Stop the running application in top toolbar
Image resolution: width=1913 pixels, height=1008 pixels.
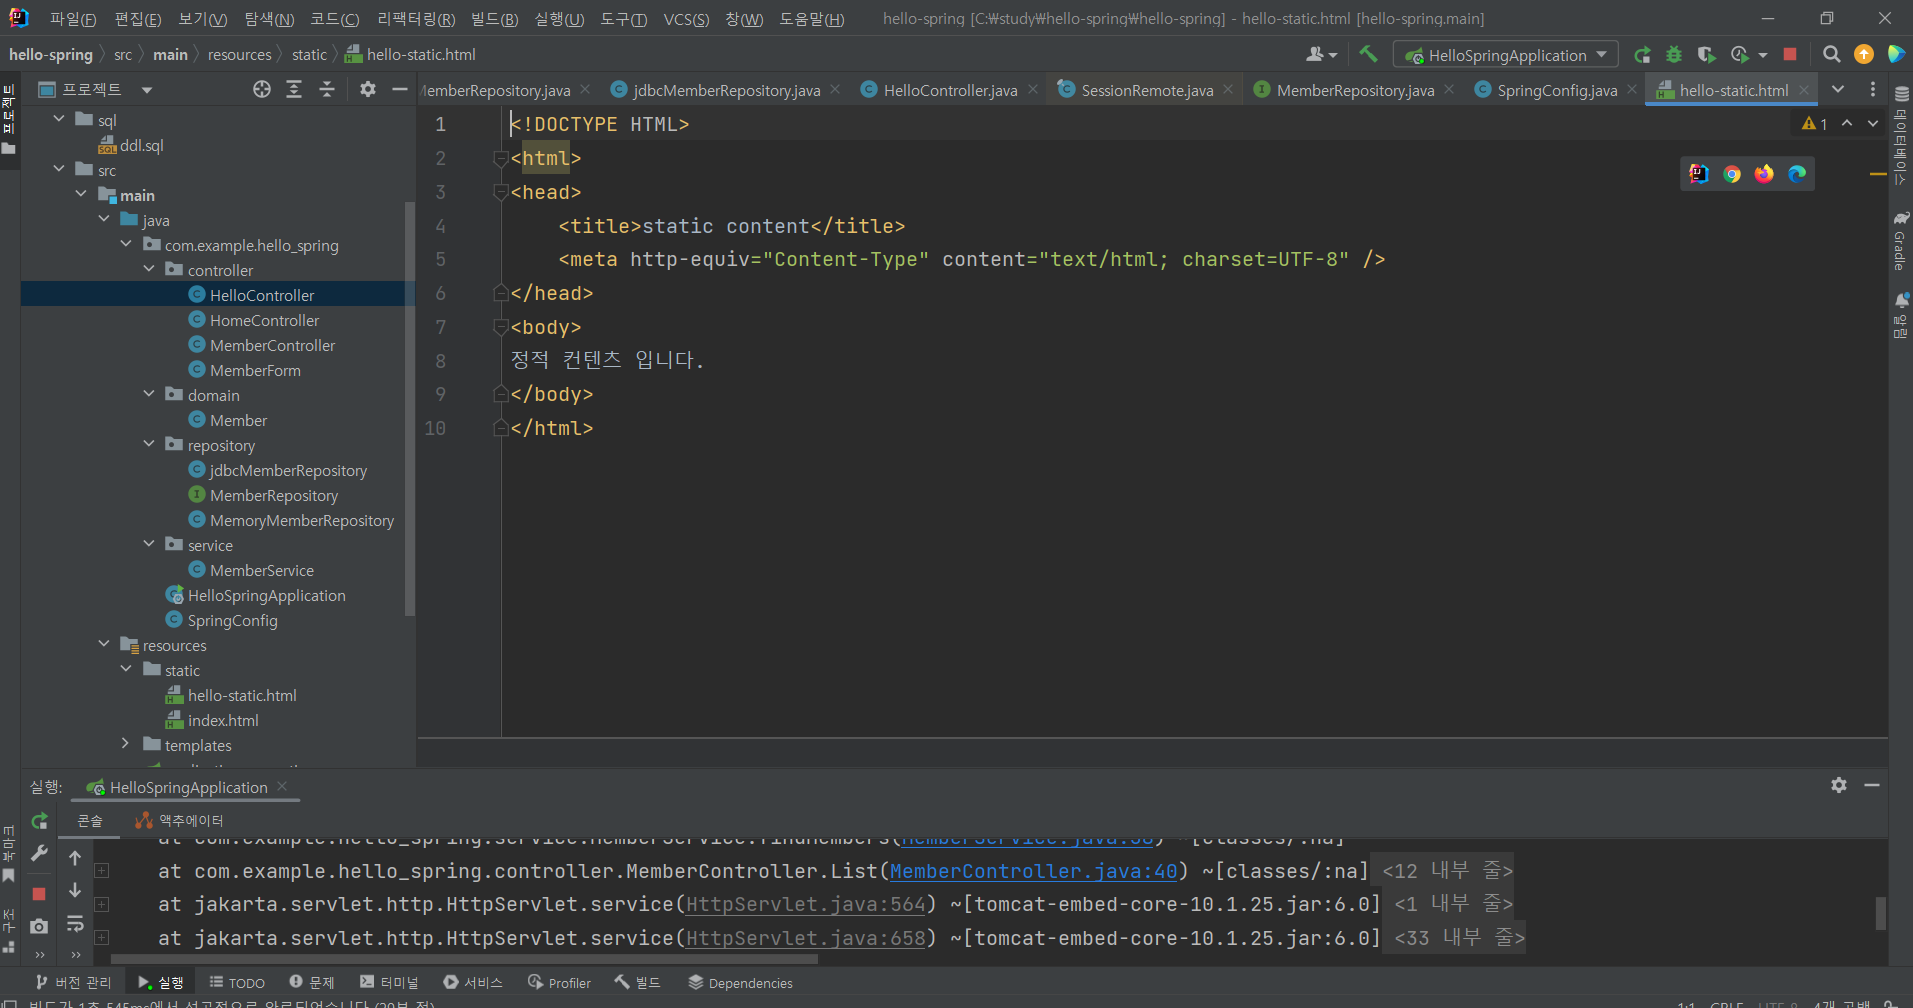point(1790,54)
